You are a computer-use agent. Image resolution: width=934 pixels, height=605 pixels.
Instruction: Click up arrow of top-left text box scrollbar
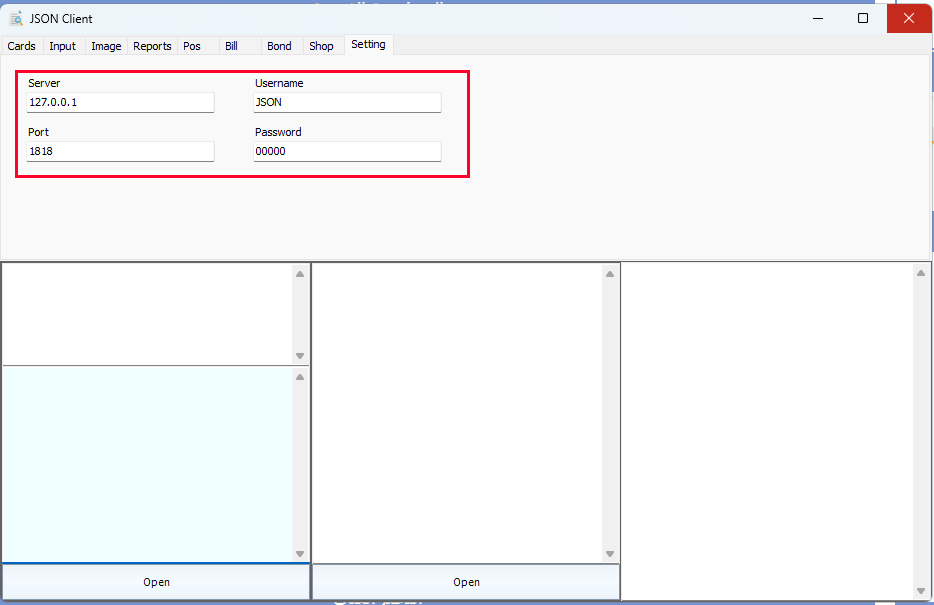[x=300, y=274]
